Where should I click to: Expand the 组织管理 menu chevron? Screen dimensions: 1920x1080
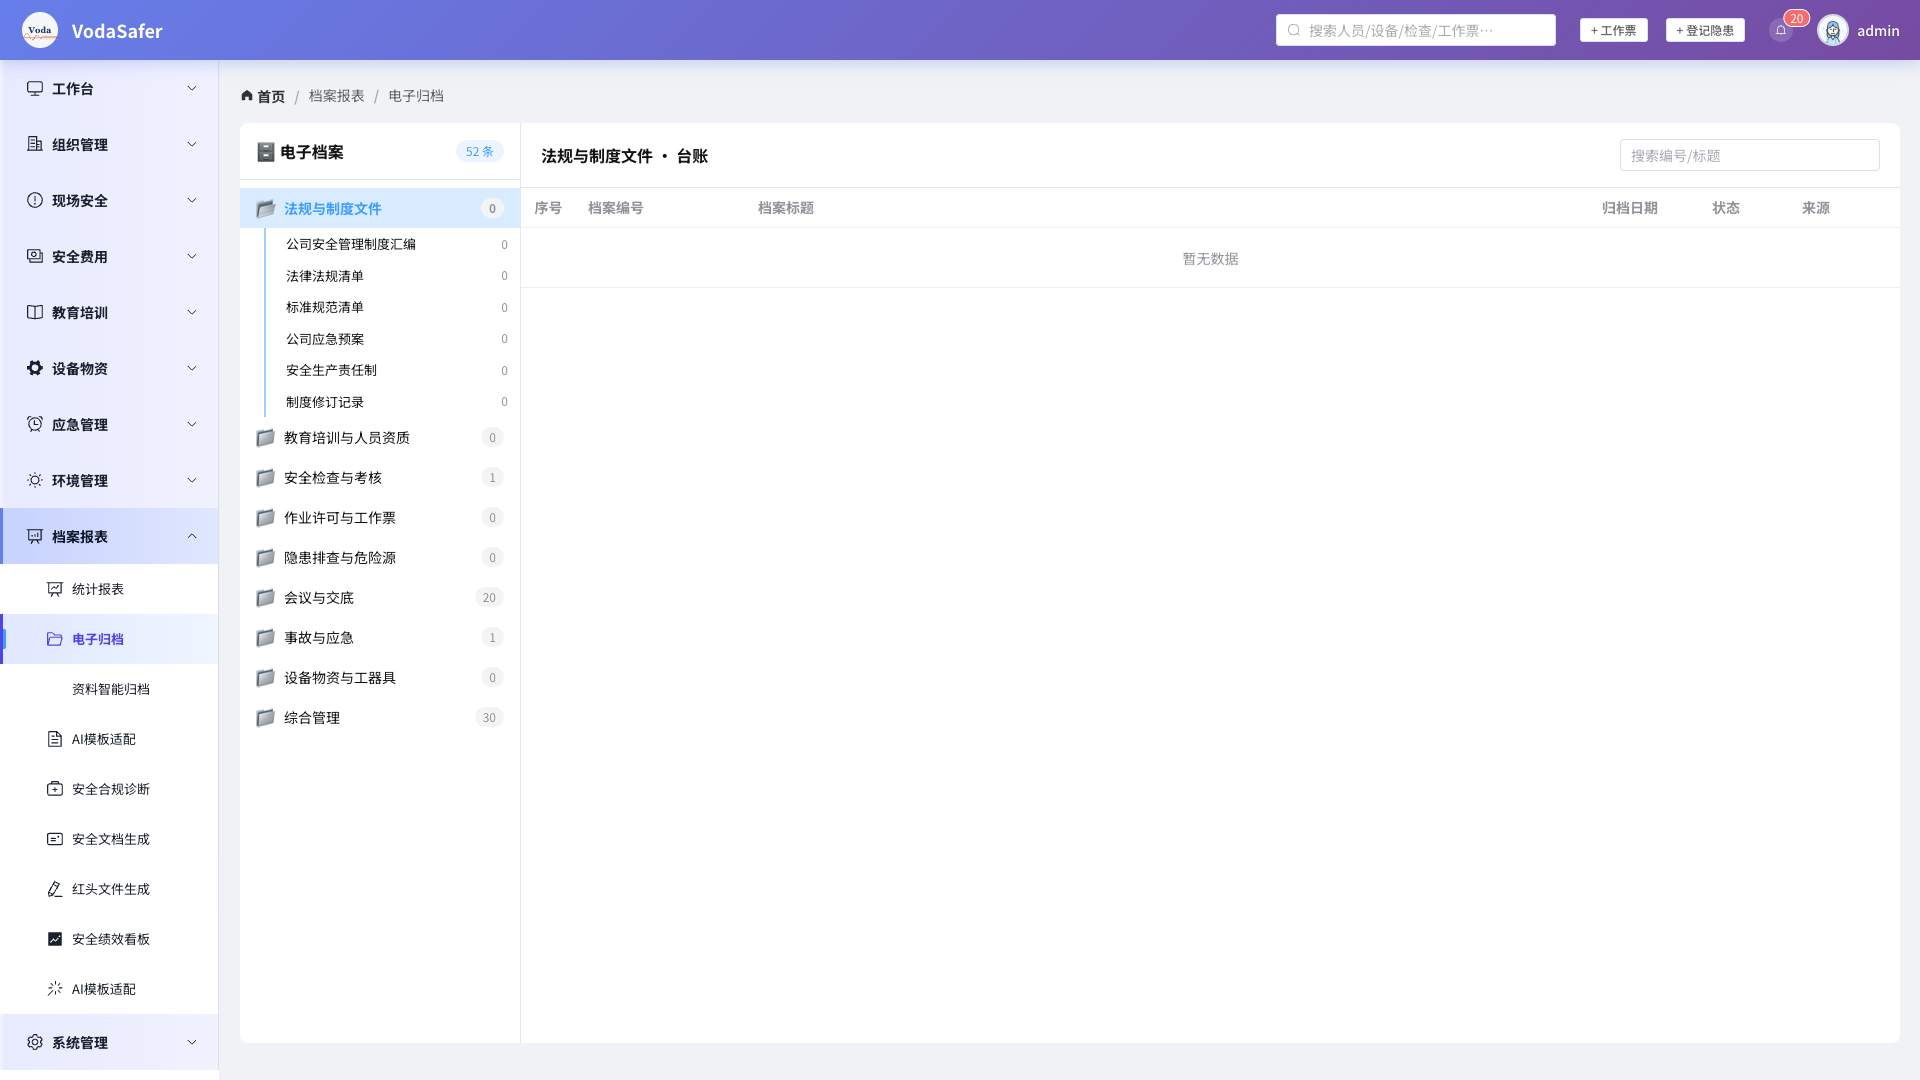click(x=192, y=144)
